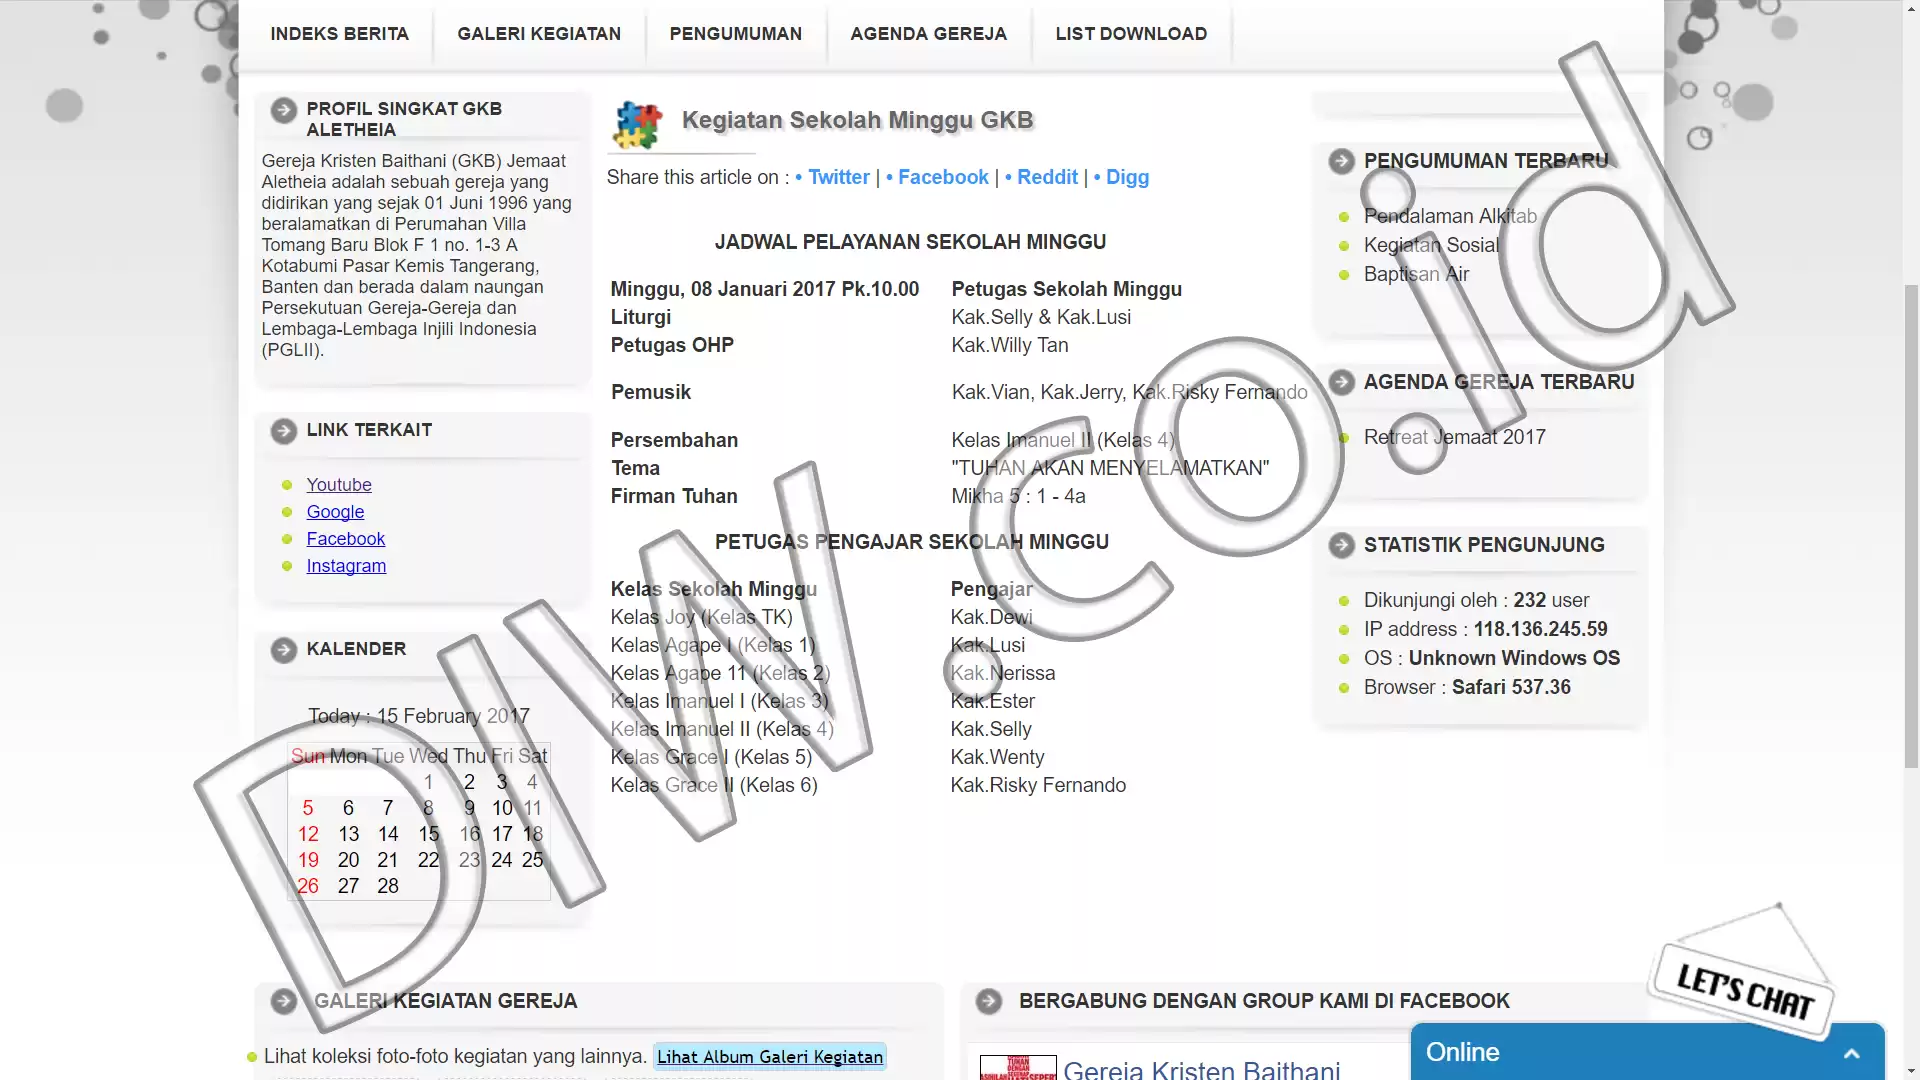Image resolution: width=1920 pixels, height=1080 pixels.
Task: Click the arrow icon beside Bergabung Dengan Group Facebook
Action: tap(989, 1001)
